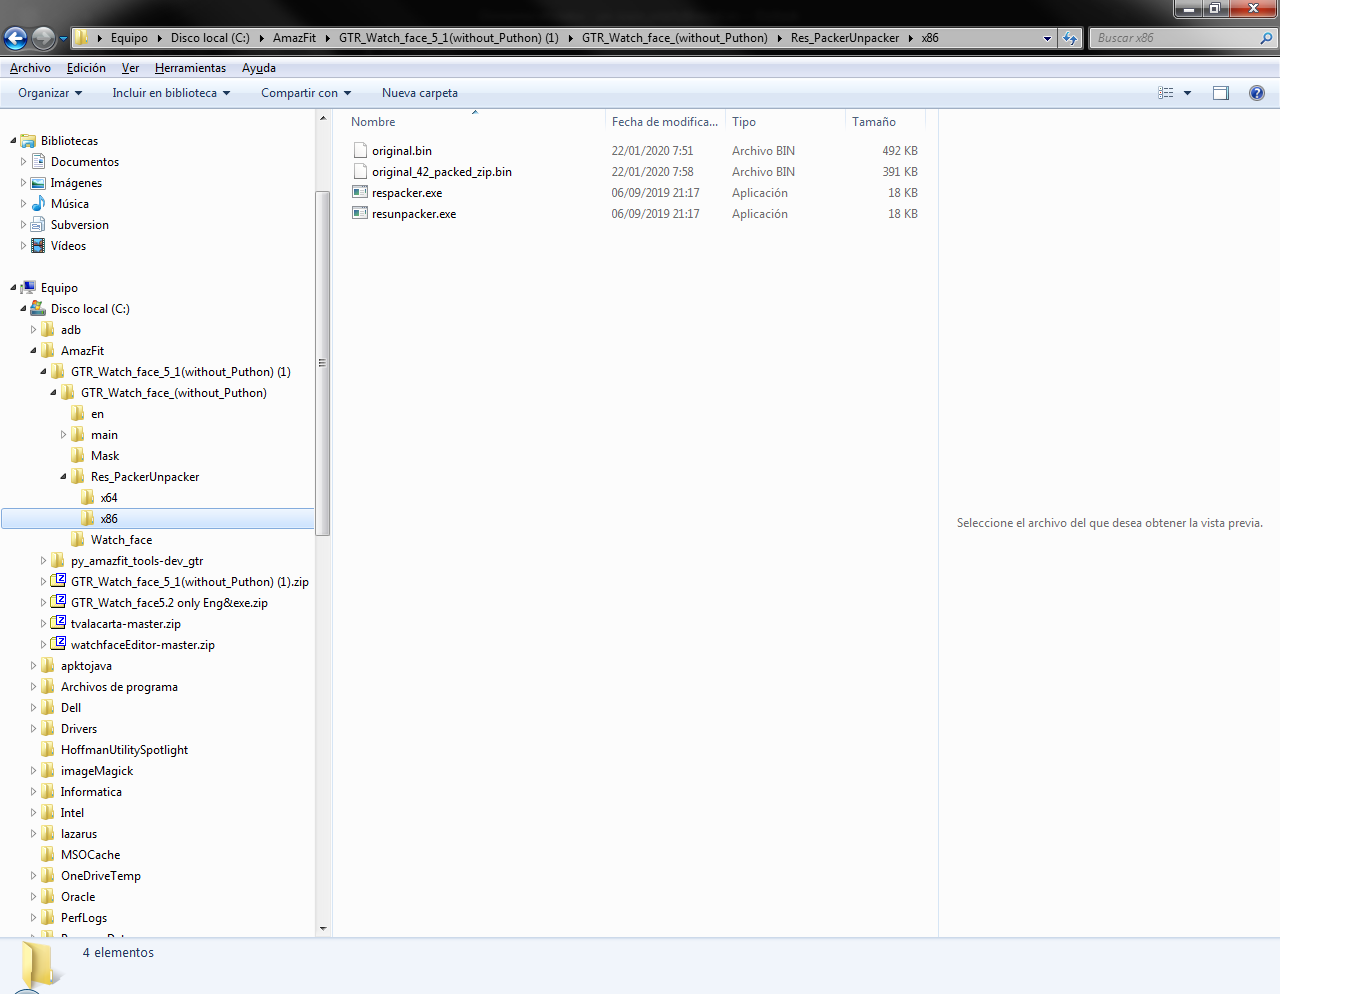Click the Nueva carpeta button
Viewport: 1352px width, 994px height.
pyautogui.click(x=420, y=93)
